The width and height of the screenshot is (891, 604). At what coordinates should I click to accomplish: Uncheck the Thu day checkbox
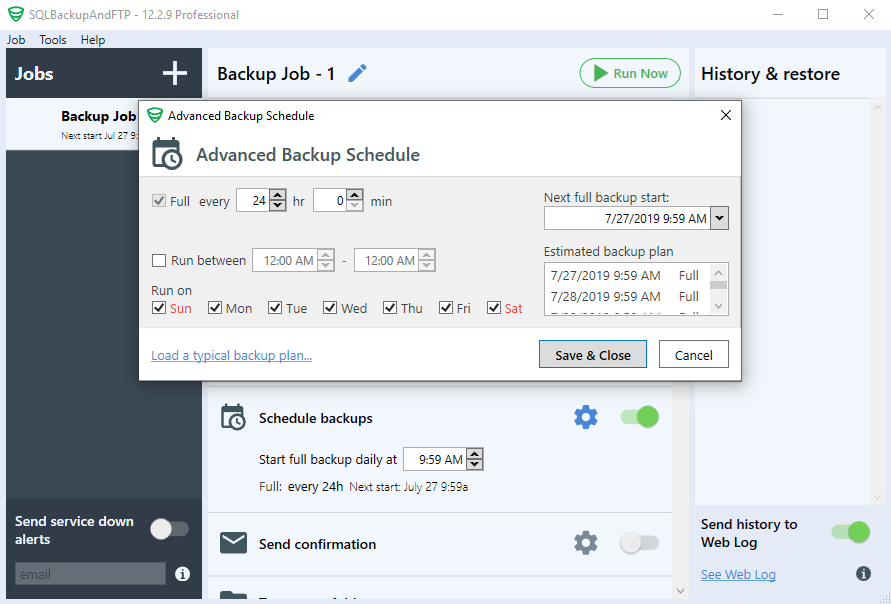coord(390,308)
